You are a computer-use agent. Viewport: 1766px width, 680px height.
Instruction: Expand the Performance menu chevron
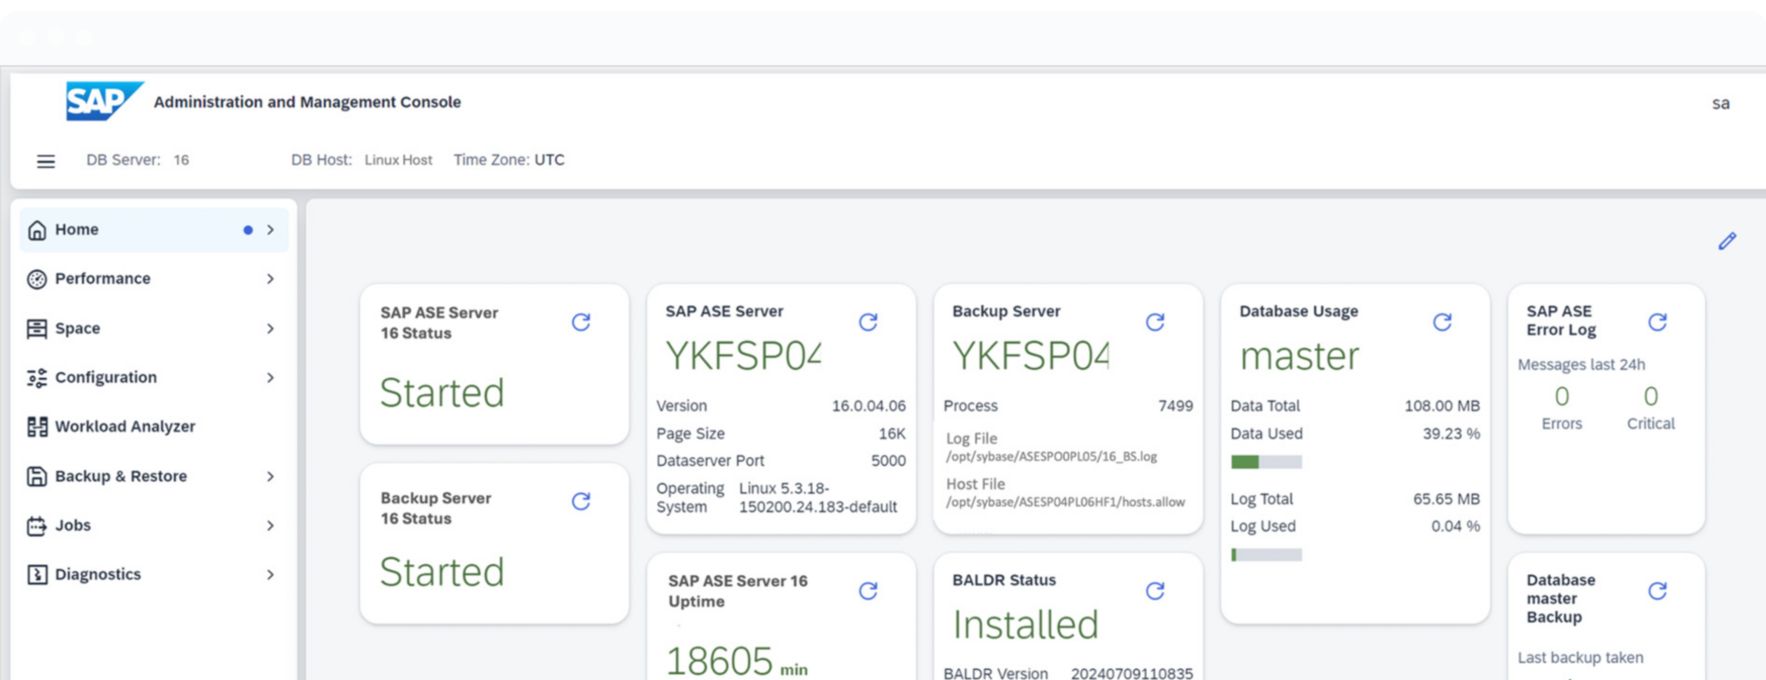(270, 279)
